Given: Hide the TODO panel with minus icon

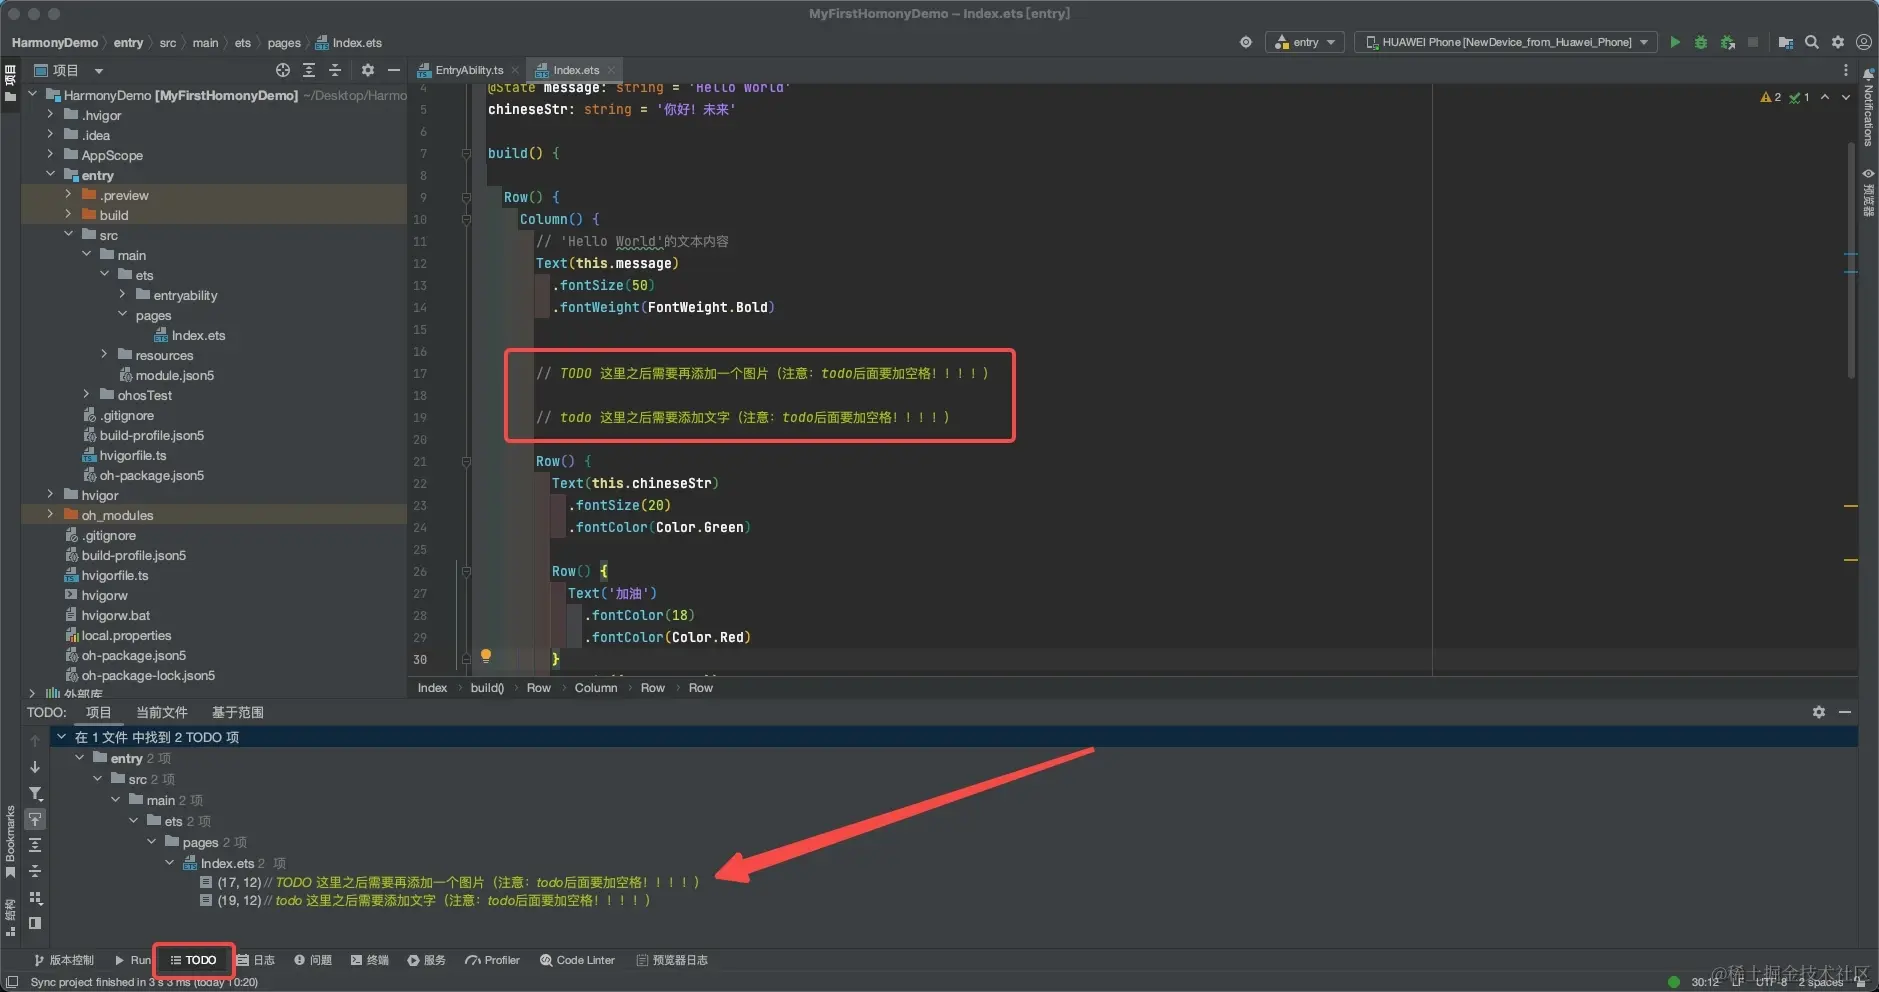Looking at the screenshot, I should point(1845,712).
